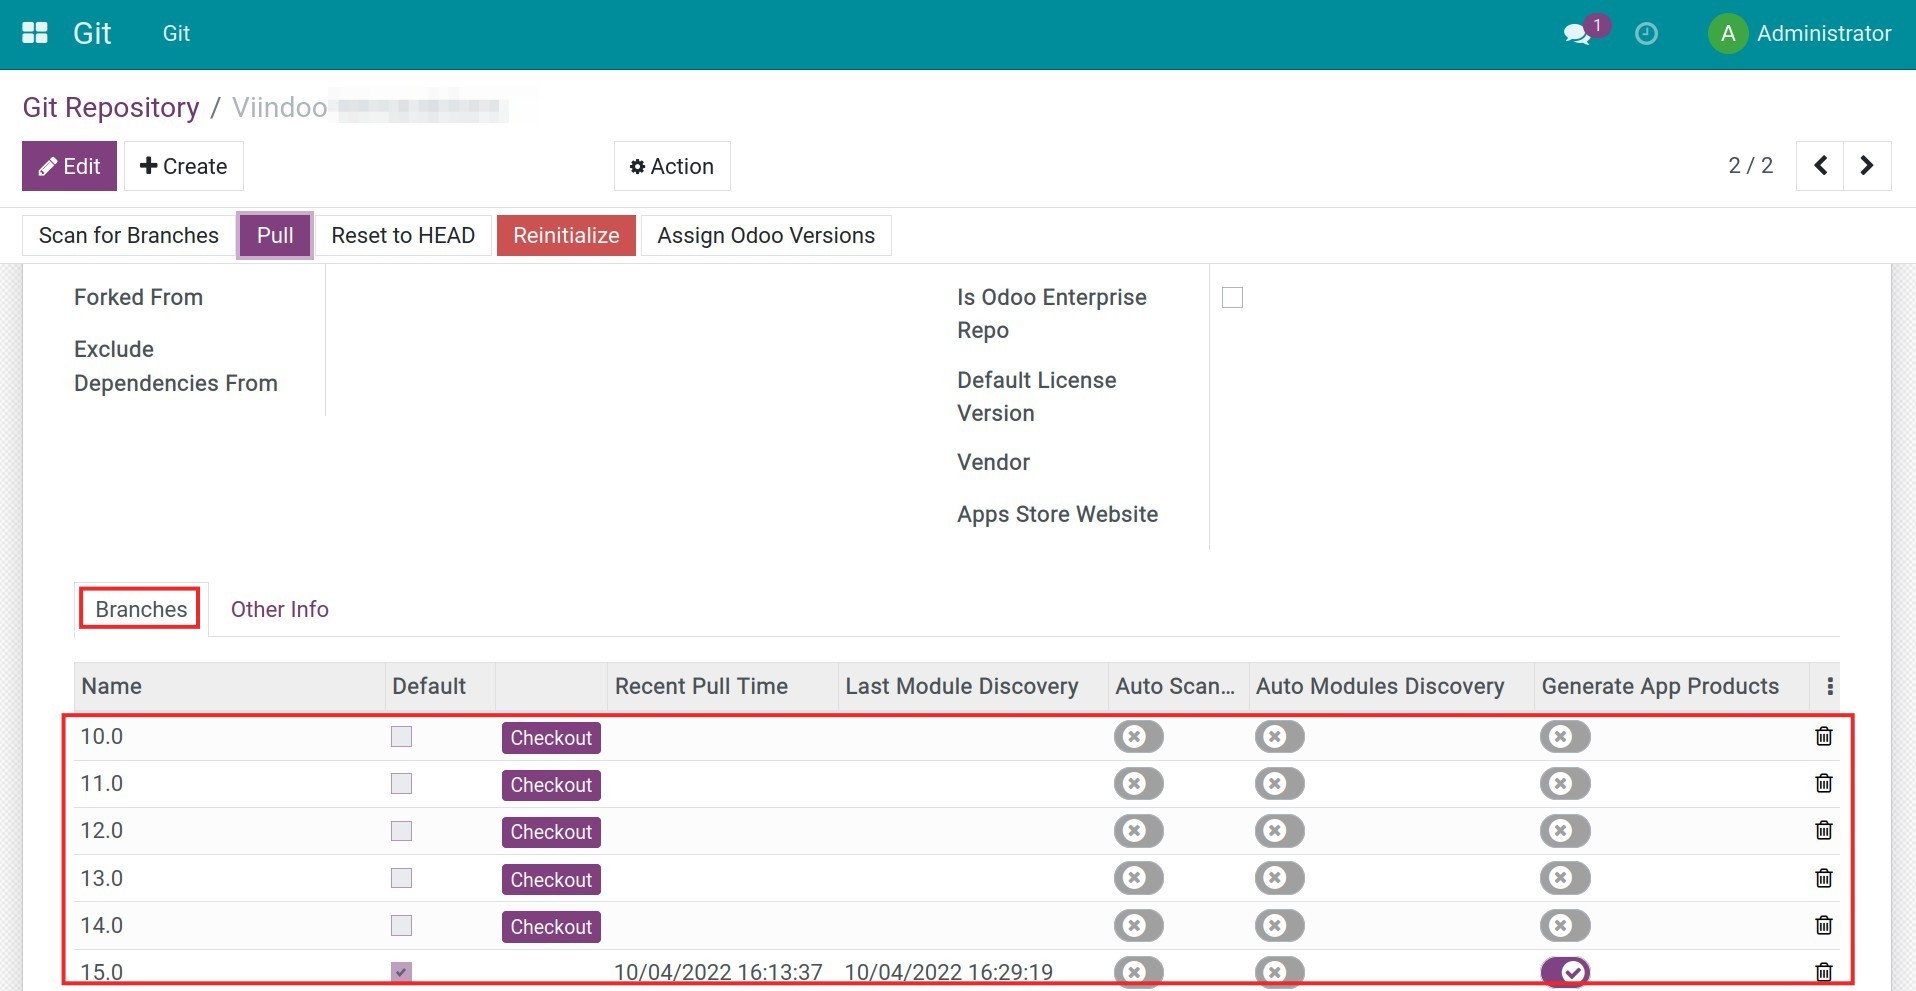Switch to the Other Info tab

tap(279, 610)
